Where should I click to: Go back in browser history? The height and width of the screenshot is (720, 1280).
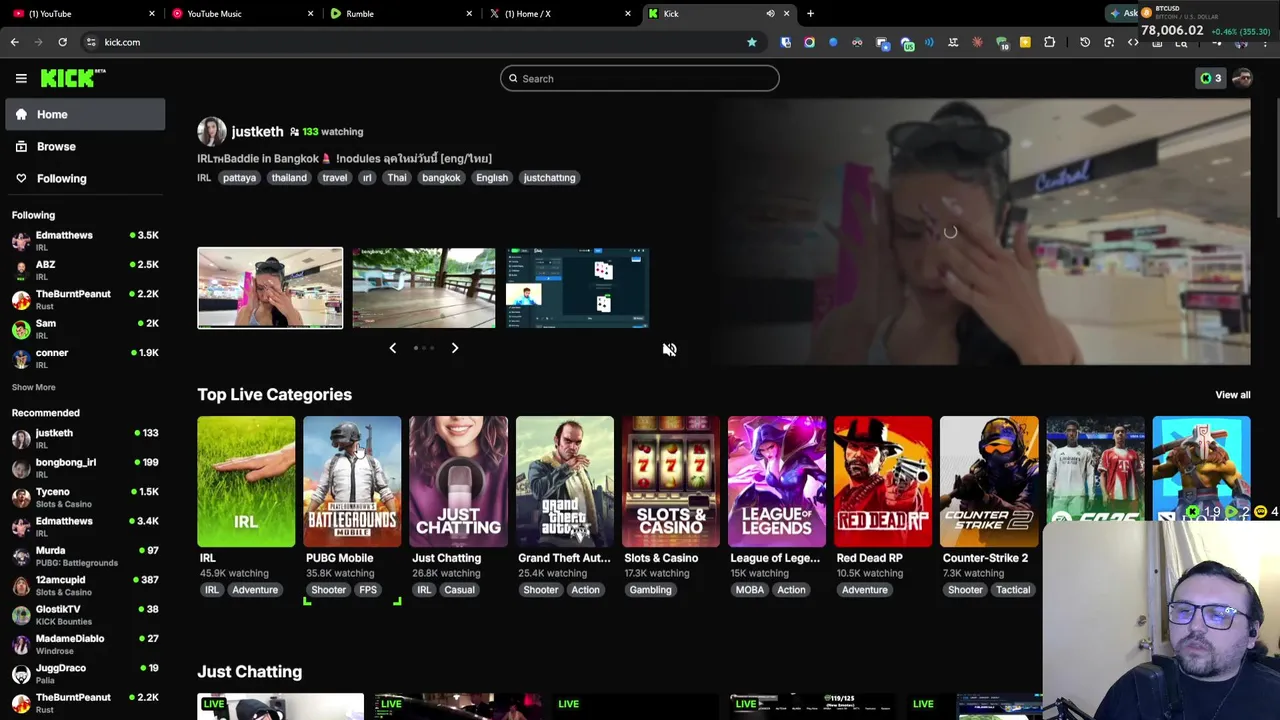pos(14,42)
